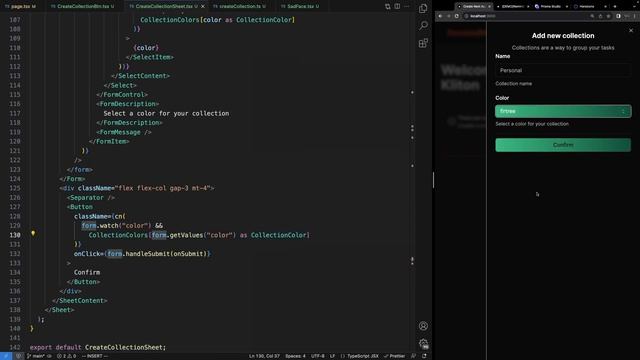The height and width of the screenshot is (360, 640).
Task: Switch to the createCollection.ts tab
Action: pos(240,6)
